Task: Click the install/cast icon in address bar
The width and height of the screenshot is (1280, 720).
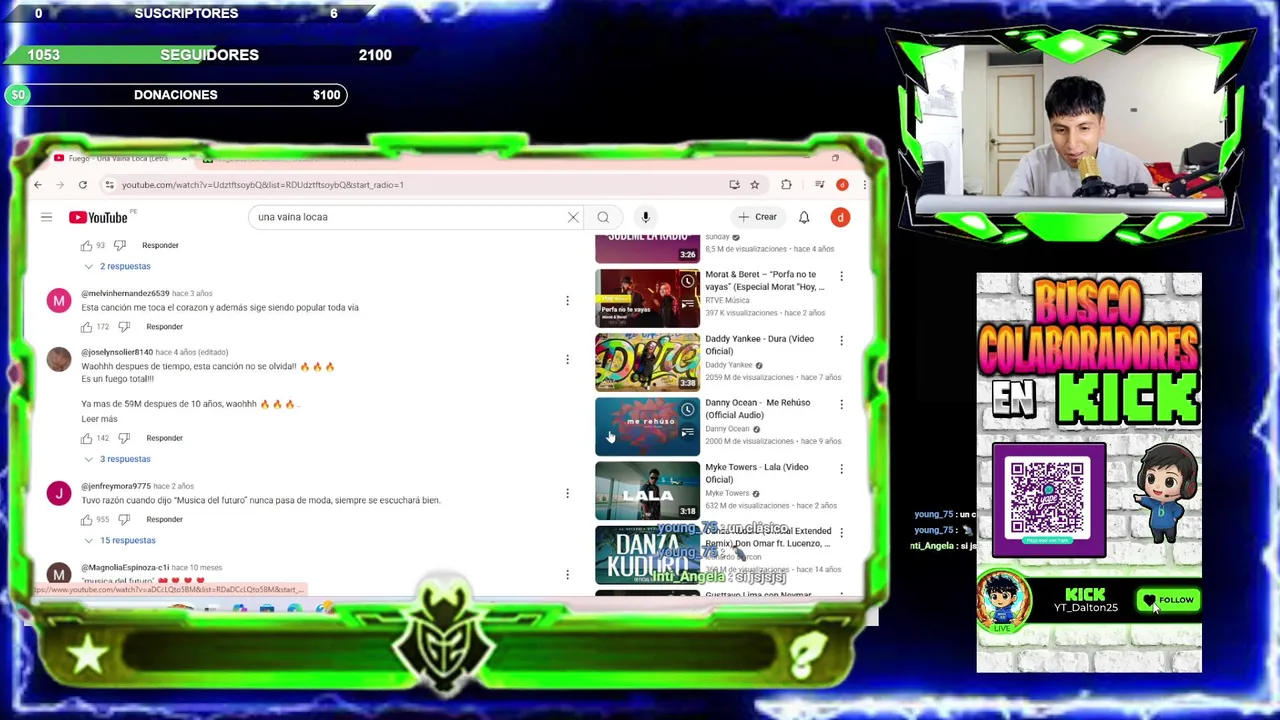Action: pos(735,185)
